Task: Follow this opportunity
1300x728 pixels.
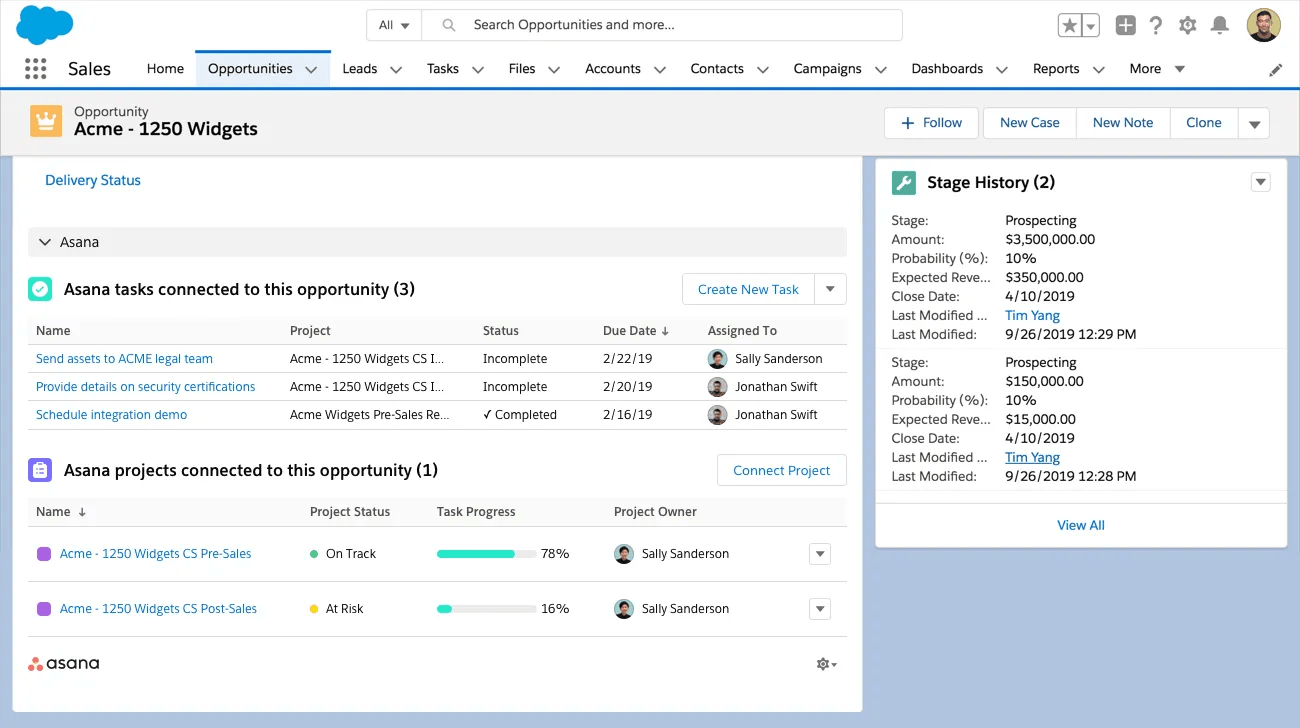Action: coord(930,122)
